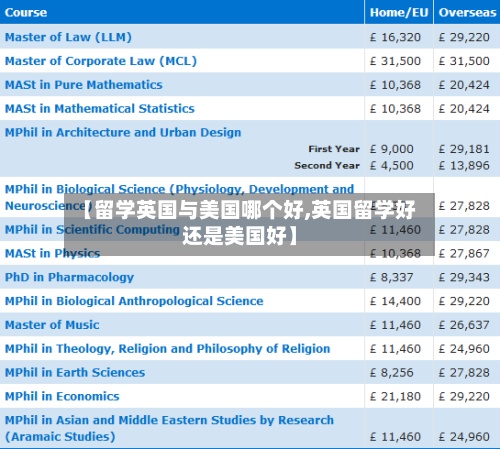
Task: Select Biological Anthropological Science Overseas £ 29,220
Action: (464, 301)
